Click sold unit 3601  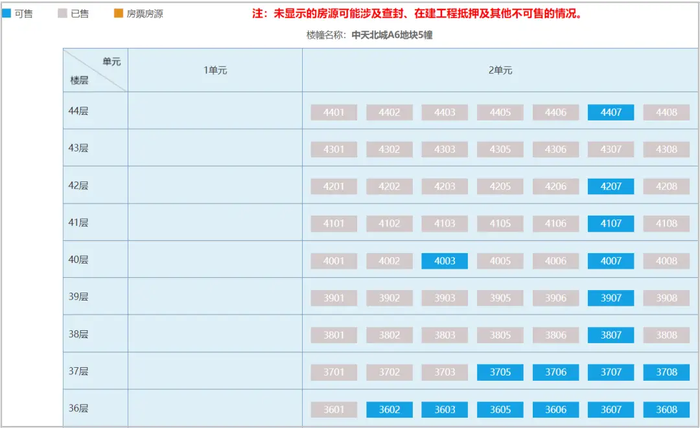(x=334, y=410)
